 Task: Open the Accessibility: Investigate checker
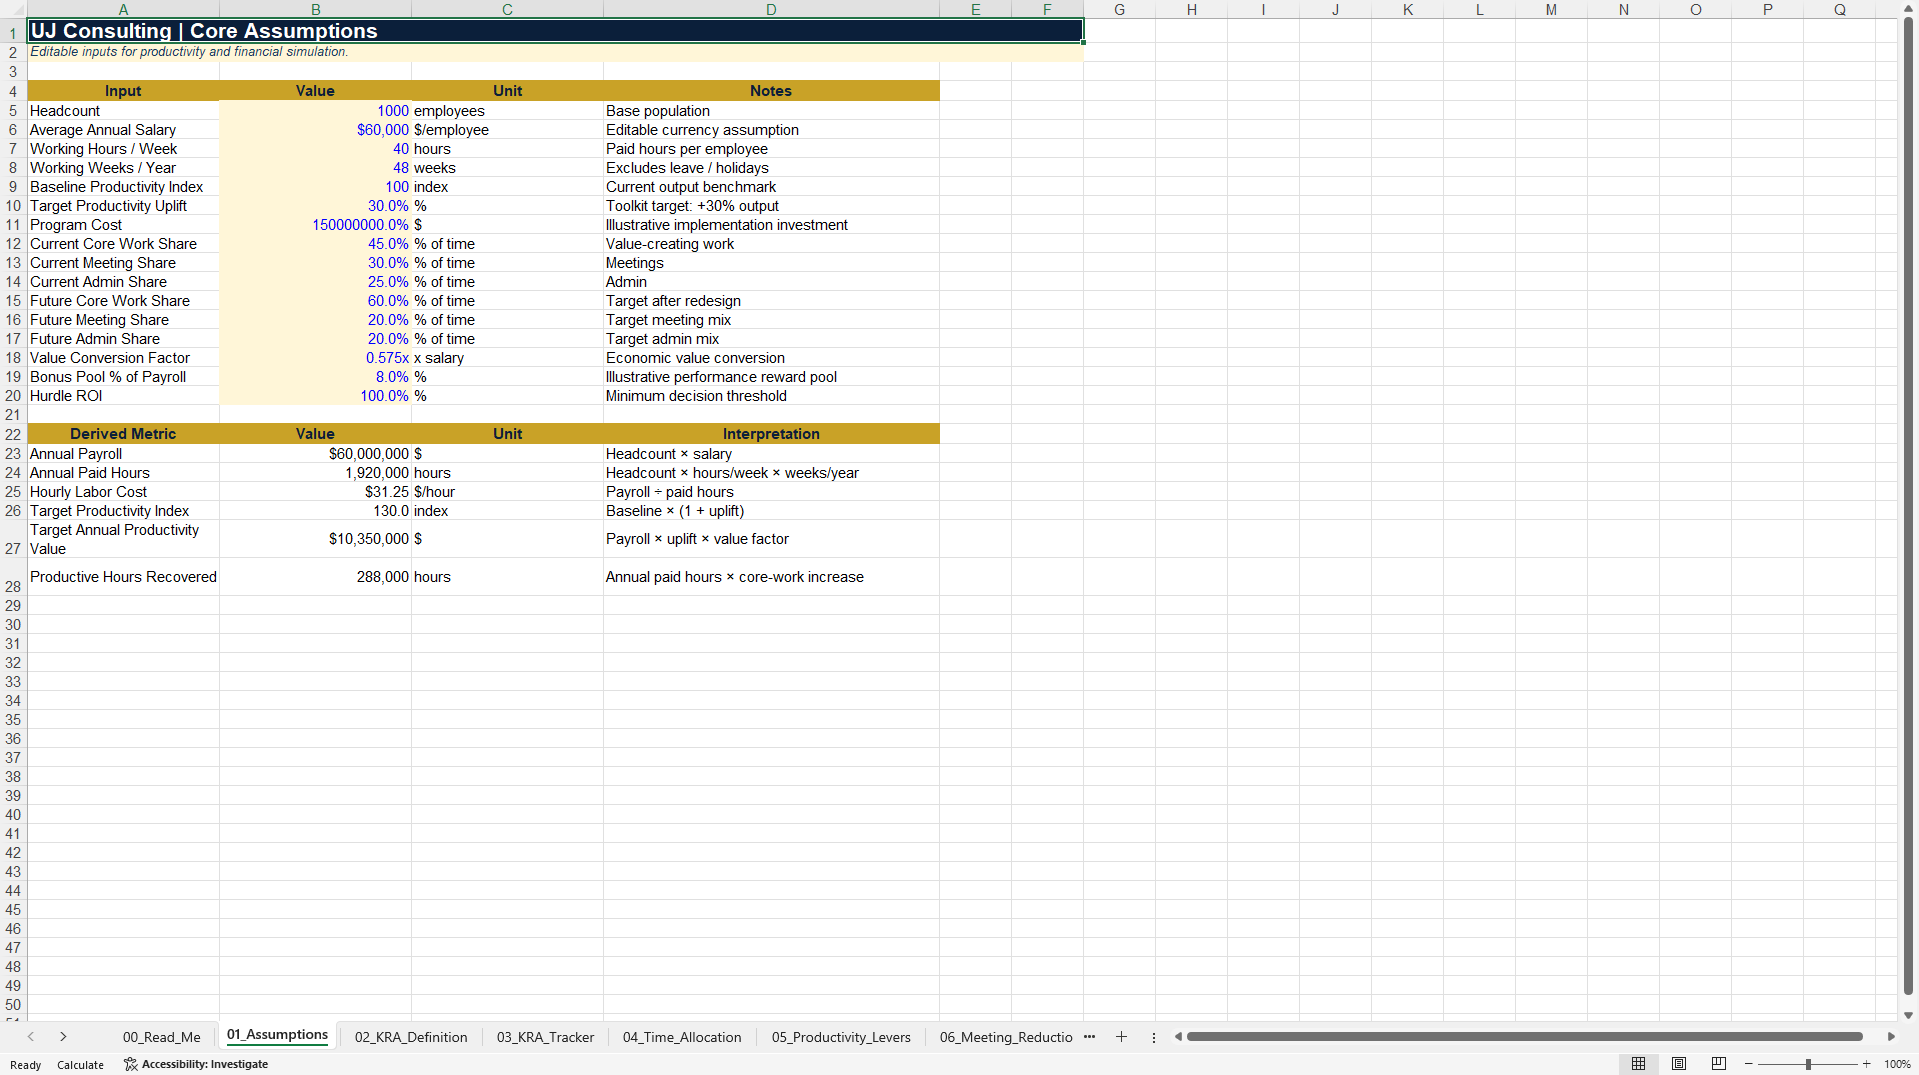[196, 1064]
